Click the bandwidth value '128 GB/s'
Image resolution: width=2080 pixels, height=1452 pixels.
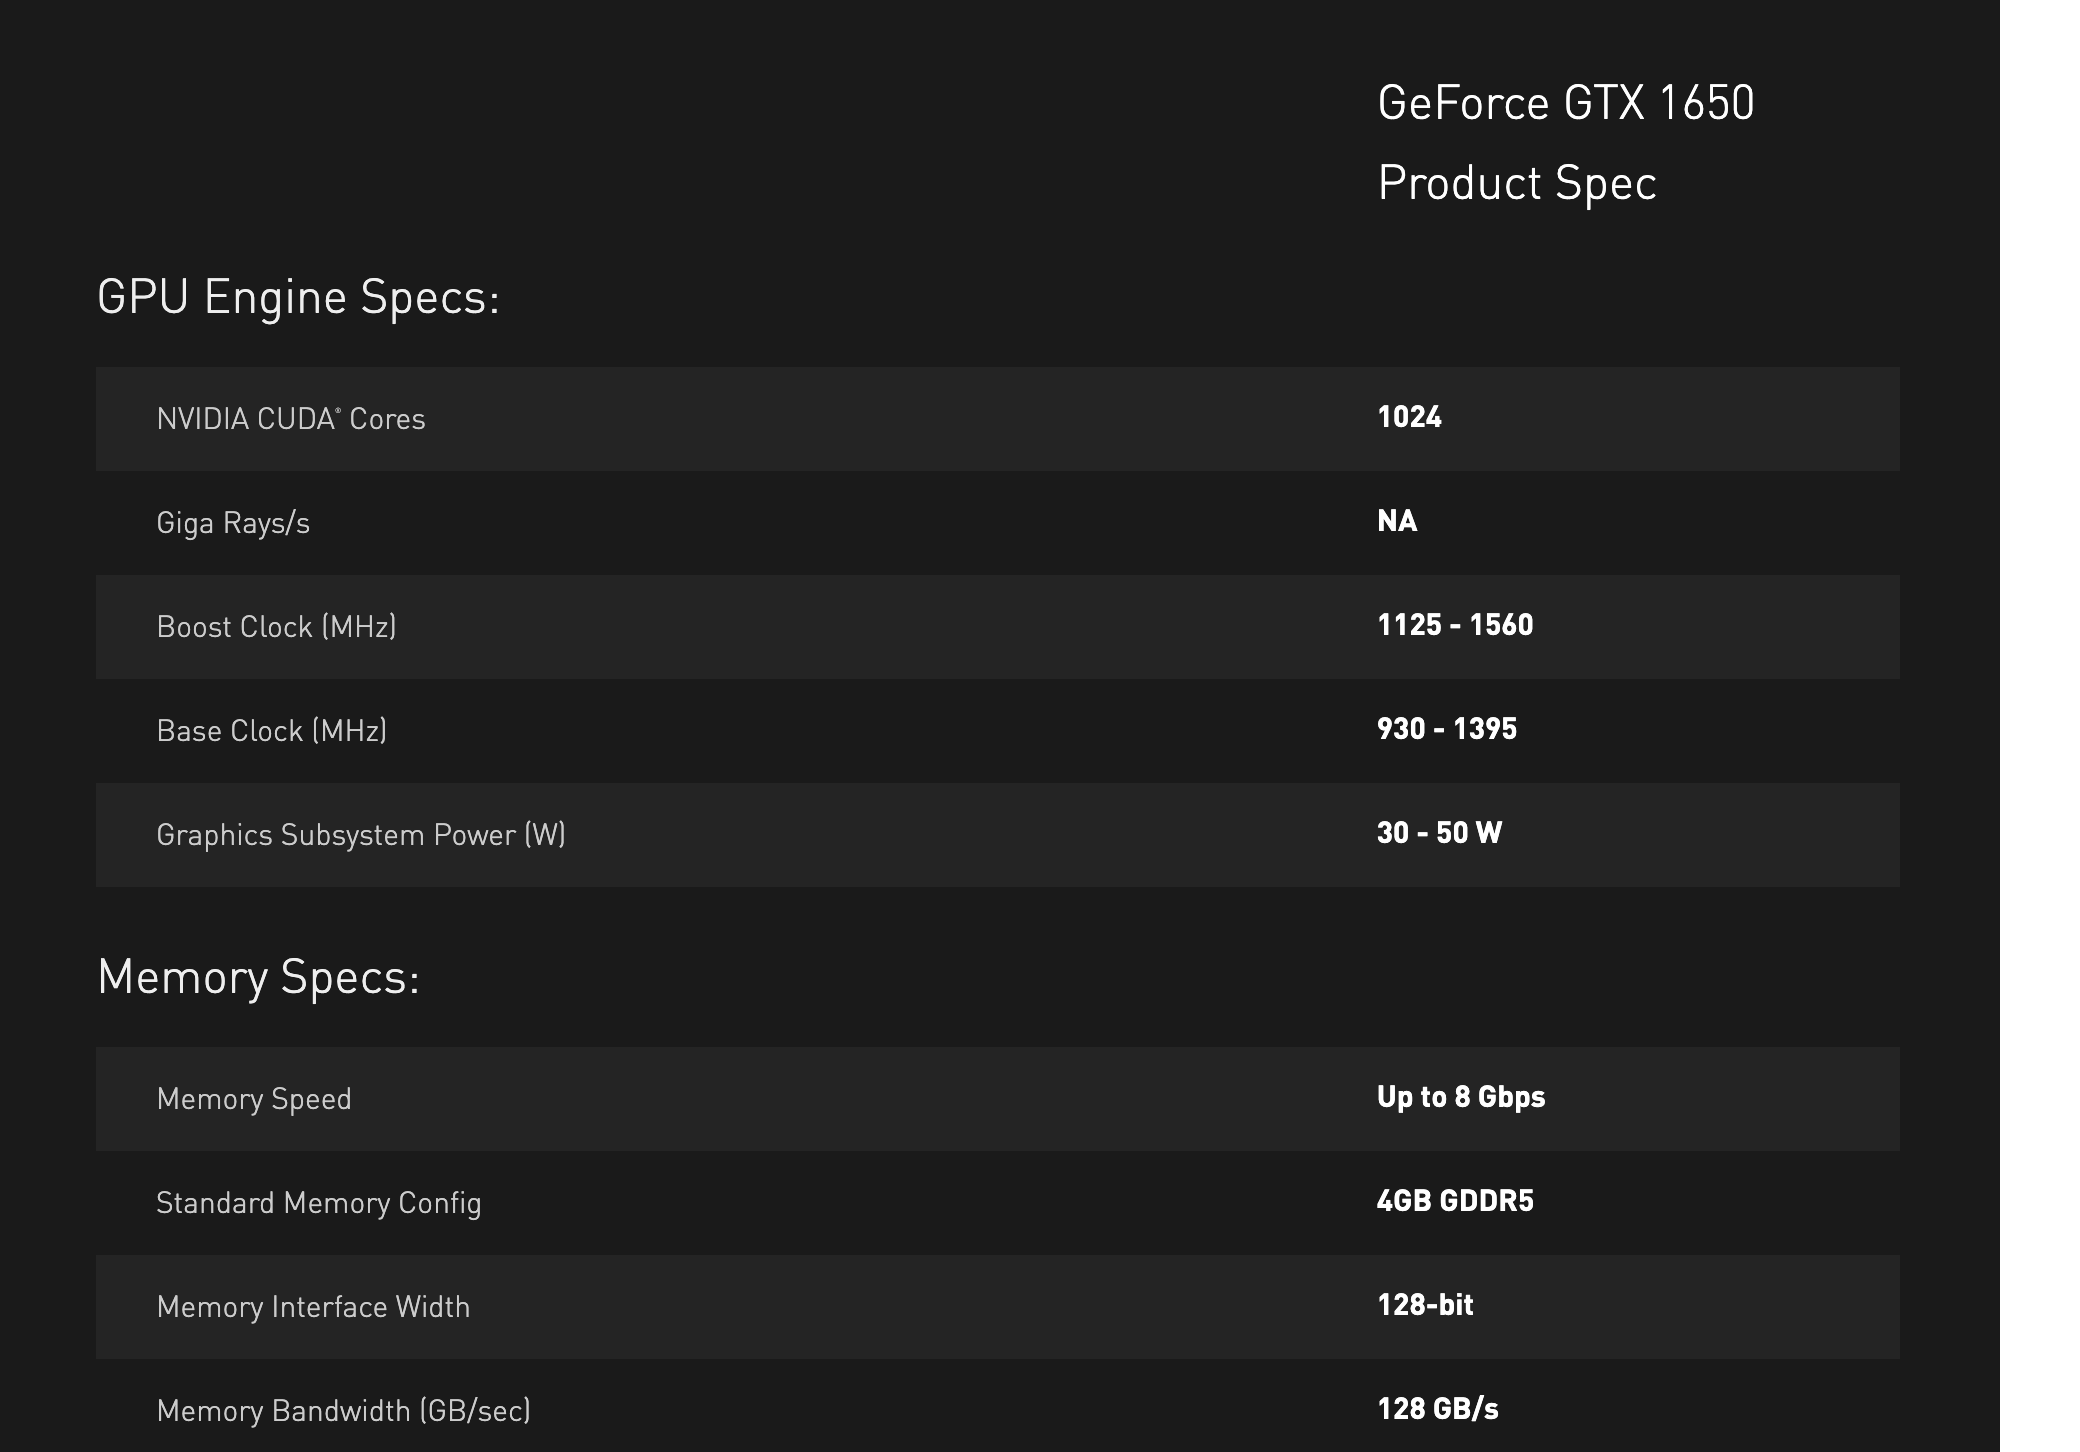1438,1409
